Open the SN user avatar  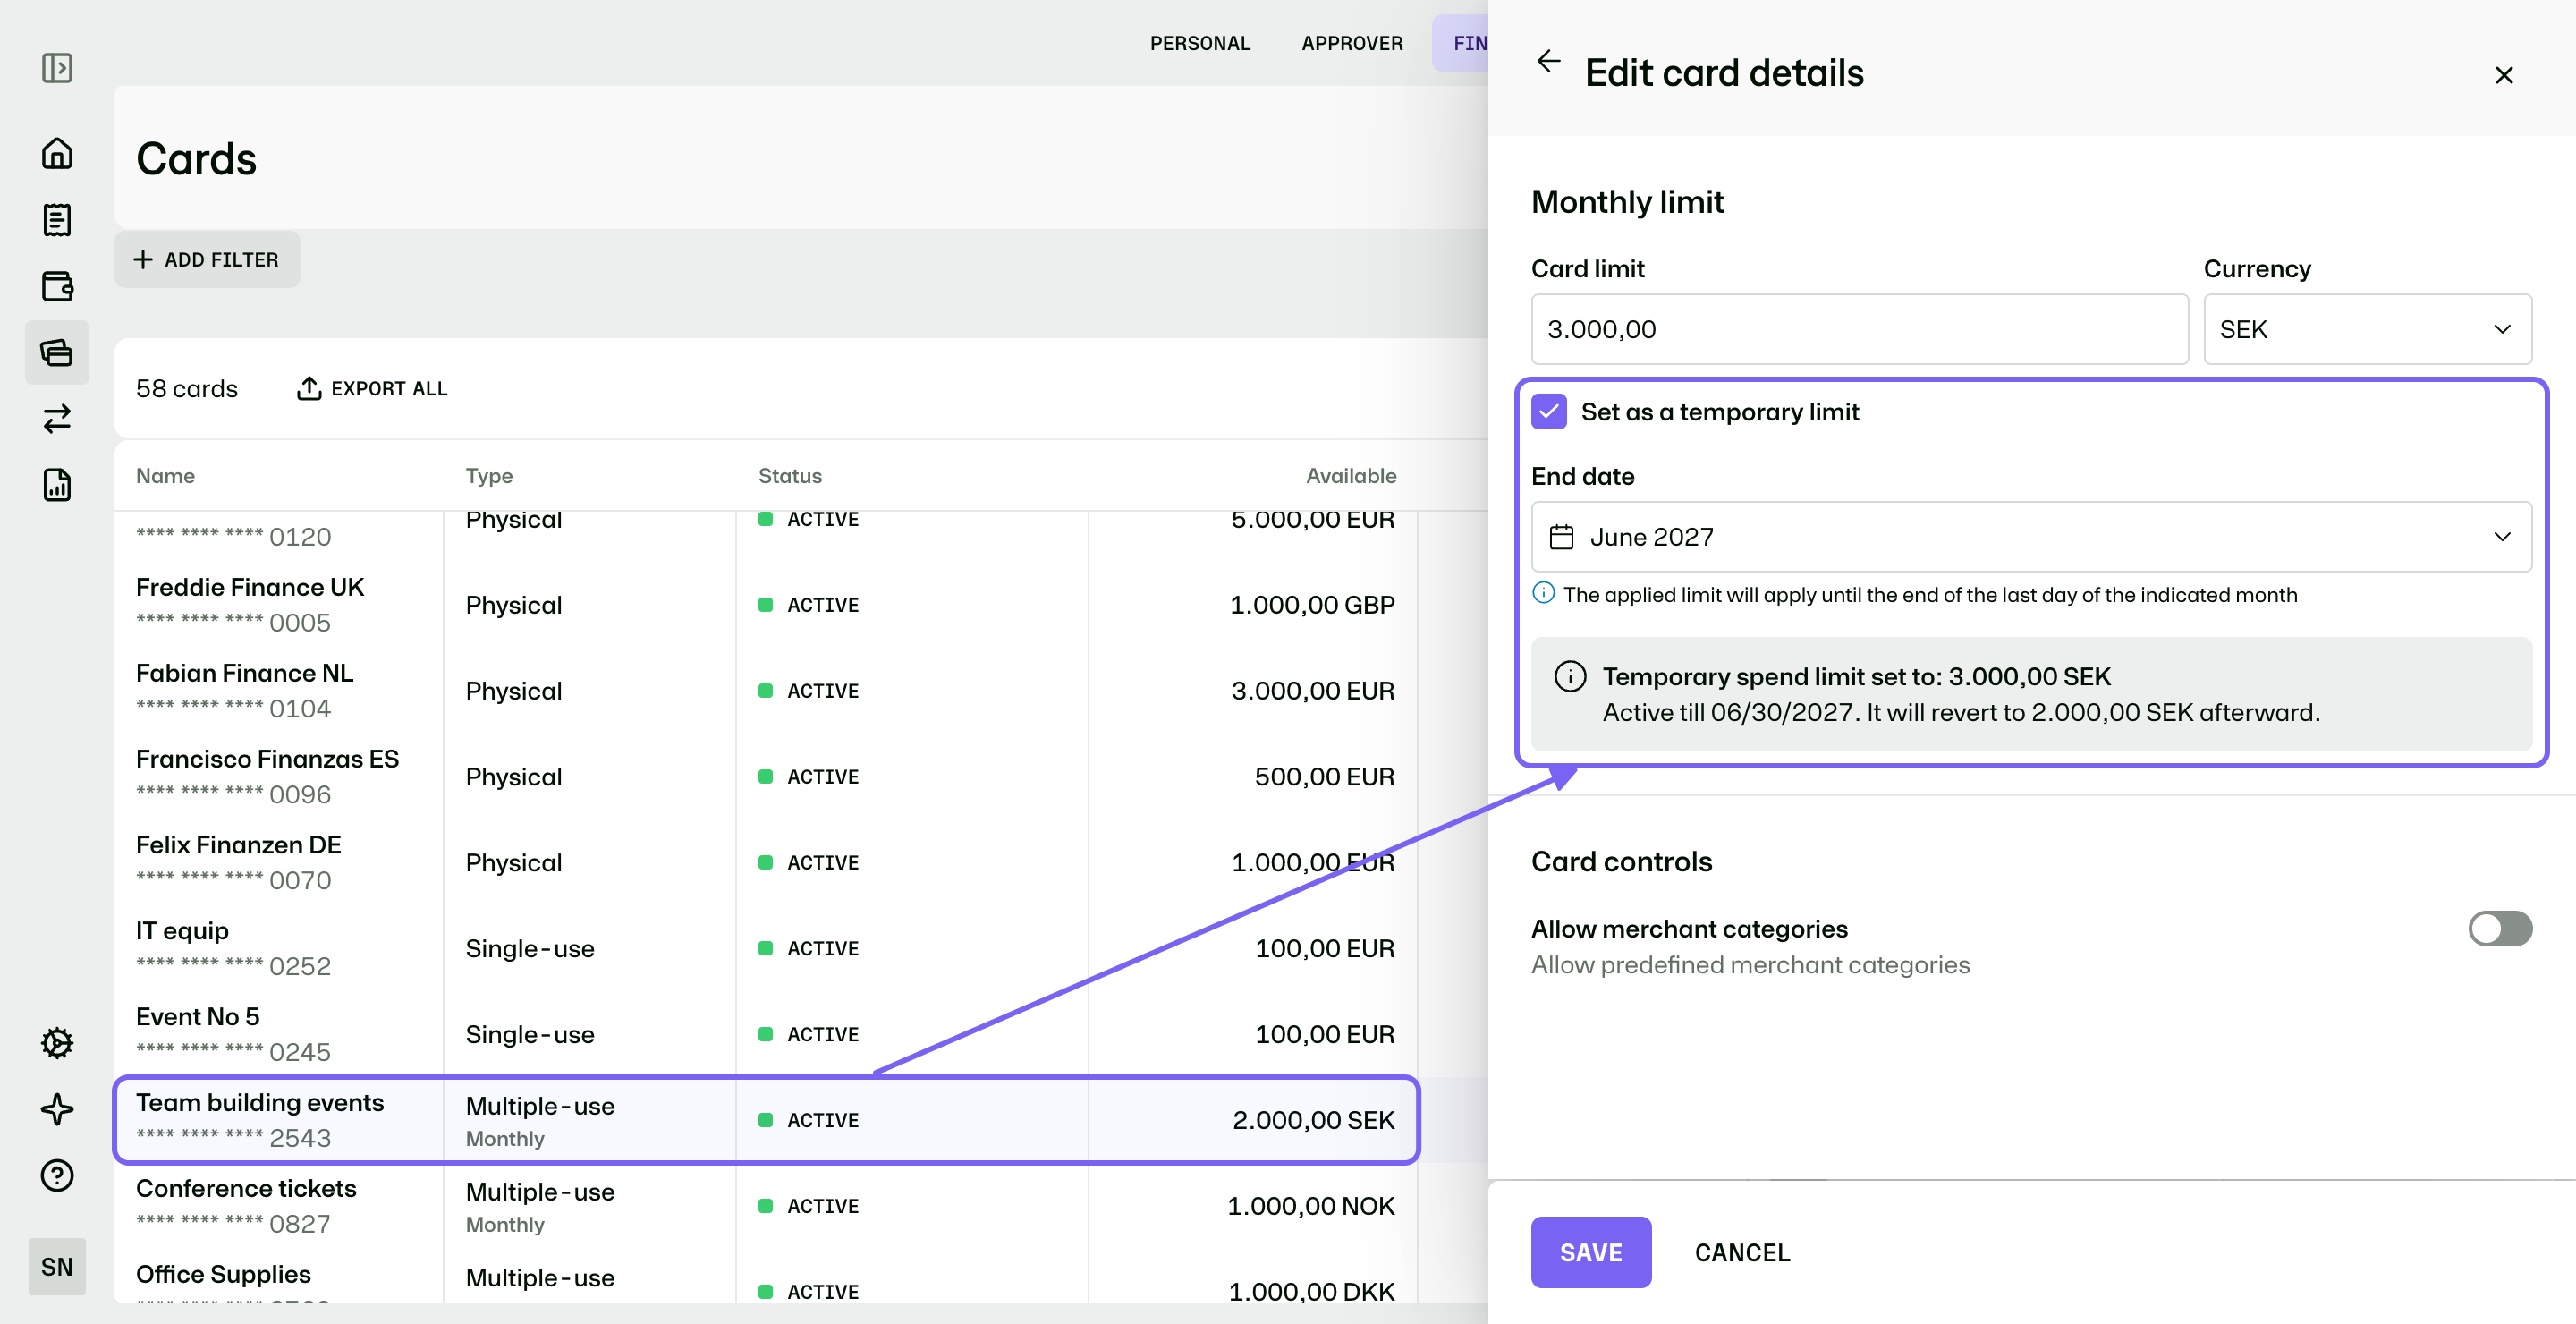tap(57, 1266)
